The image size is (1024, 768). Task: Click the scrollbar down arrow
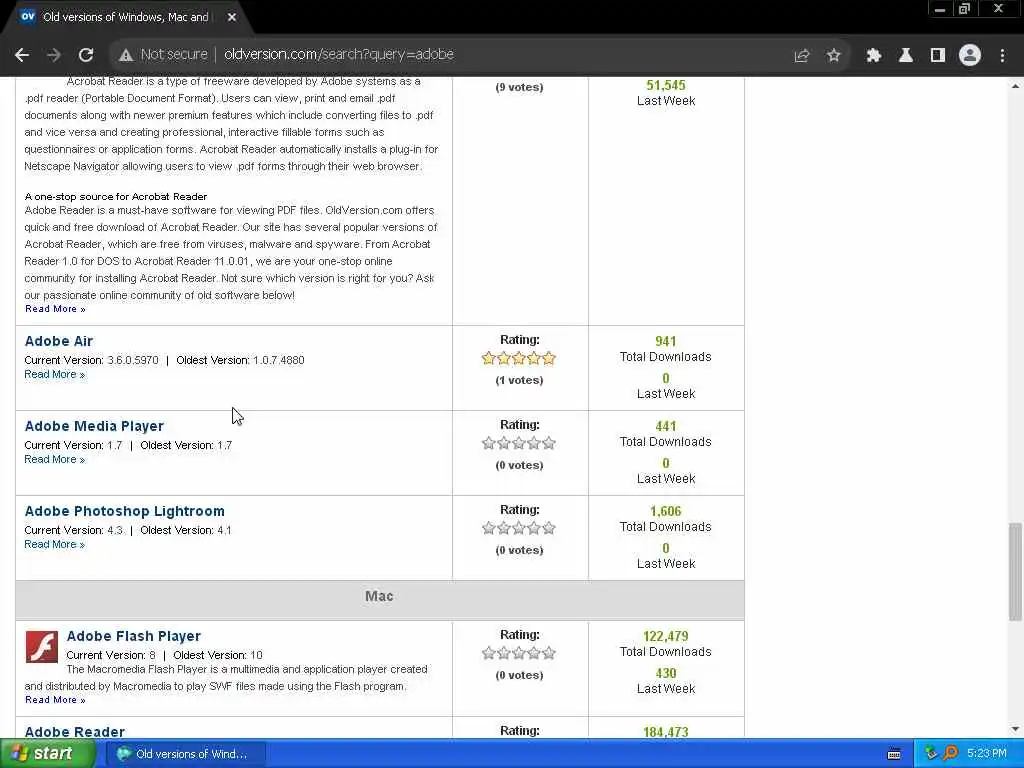pos(1015,729)
